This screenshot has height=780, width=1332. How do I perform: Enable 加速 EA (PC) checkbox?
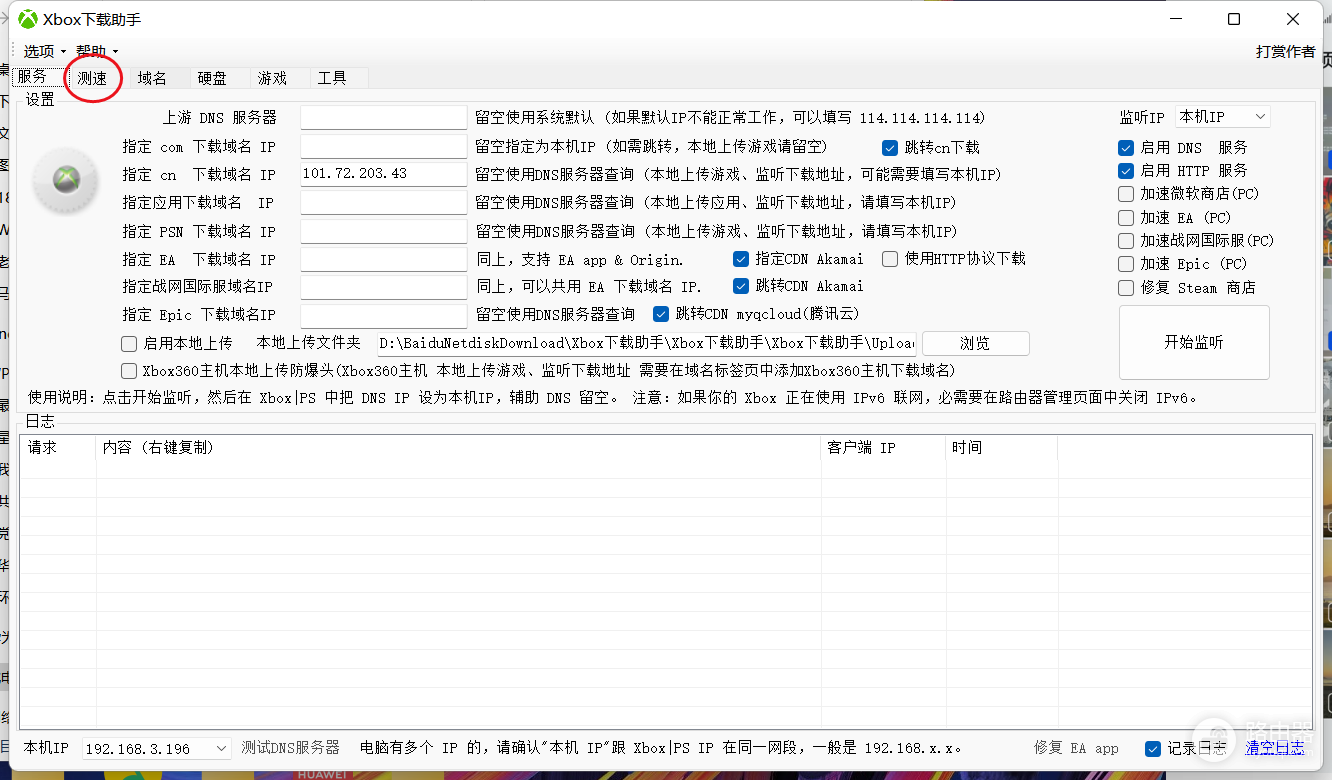point(1126,218)
